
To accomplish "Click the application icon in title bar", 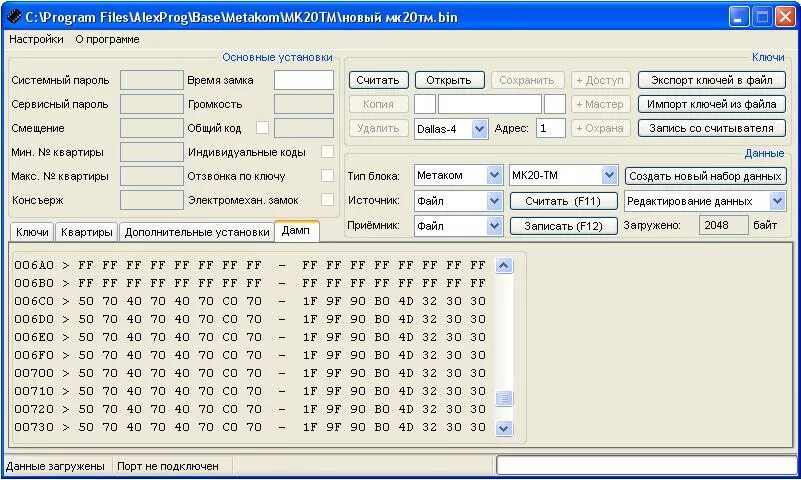I will coord(14,17).
